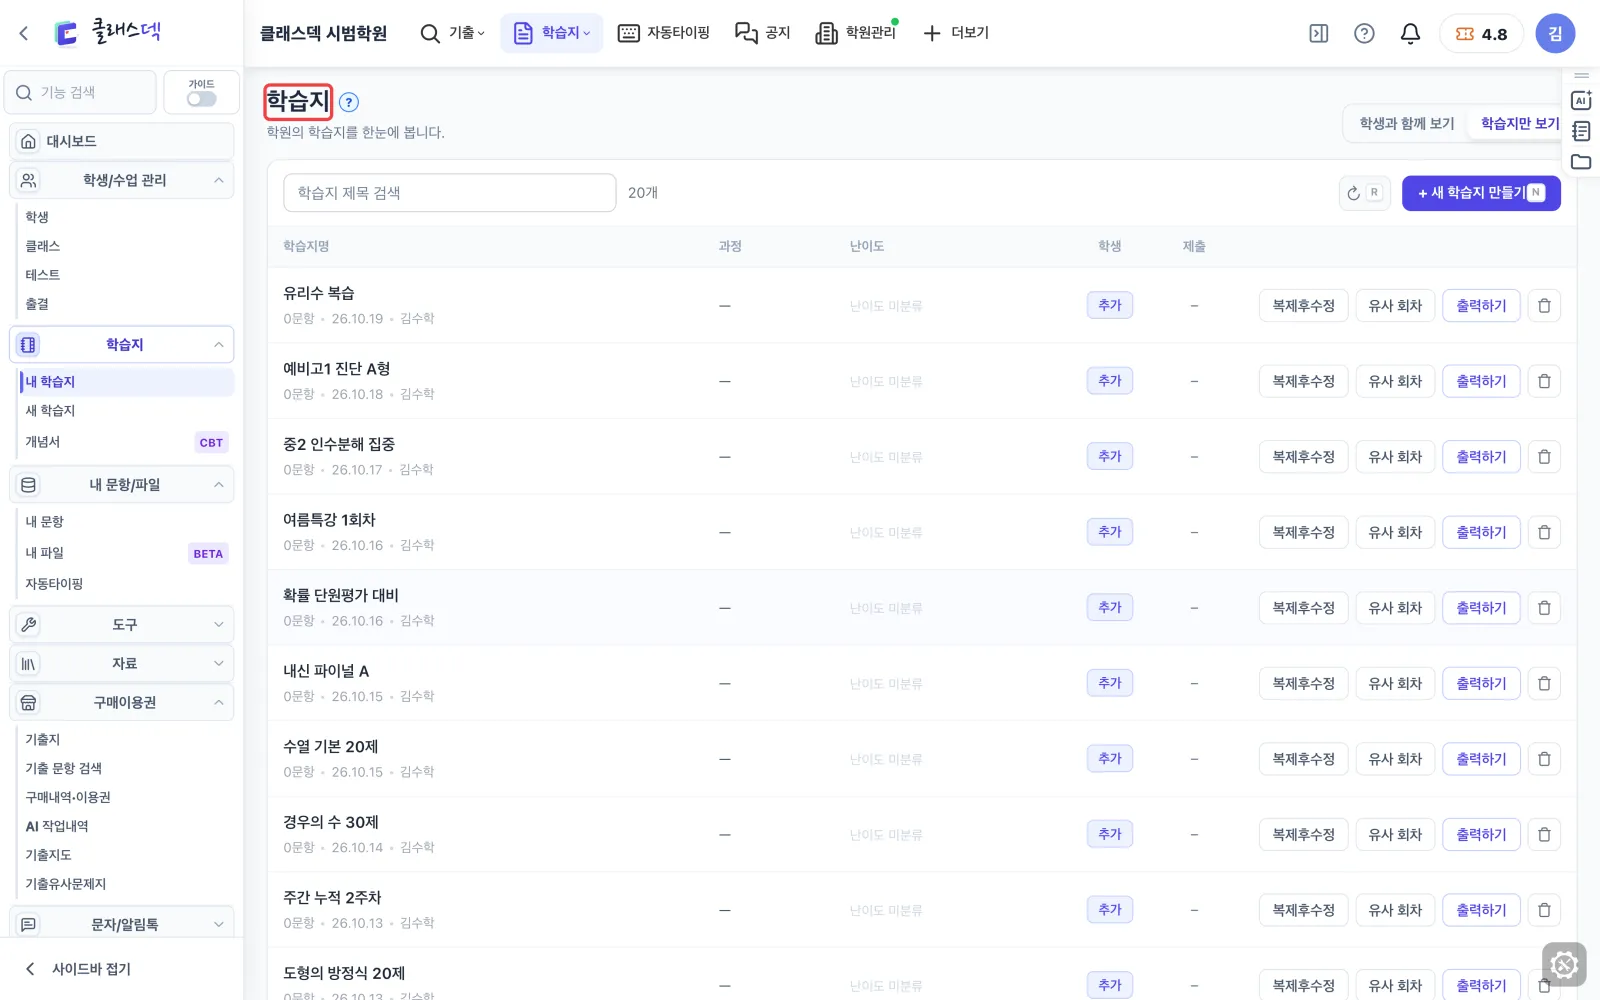Viewport: 1600px width, 1000px height.
Task: Delete the 내신 파이널 A worksheet trash icon
Action: tap(1544, 683)
